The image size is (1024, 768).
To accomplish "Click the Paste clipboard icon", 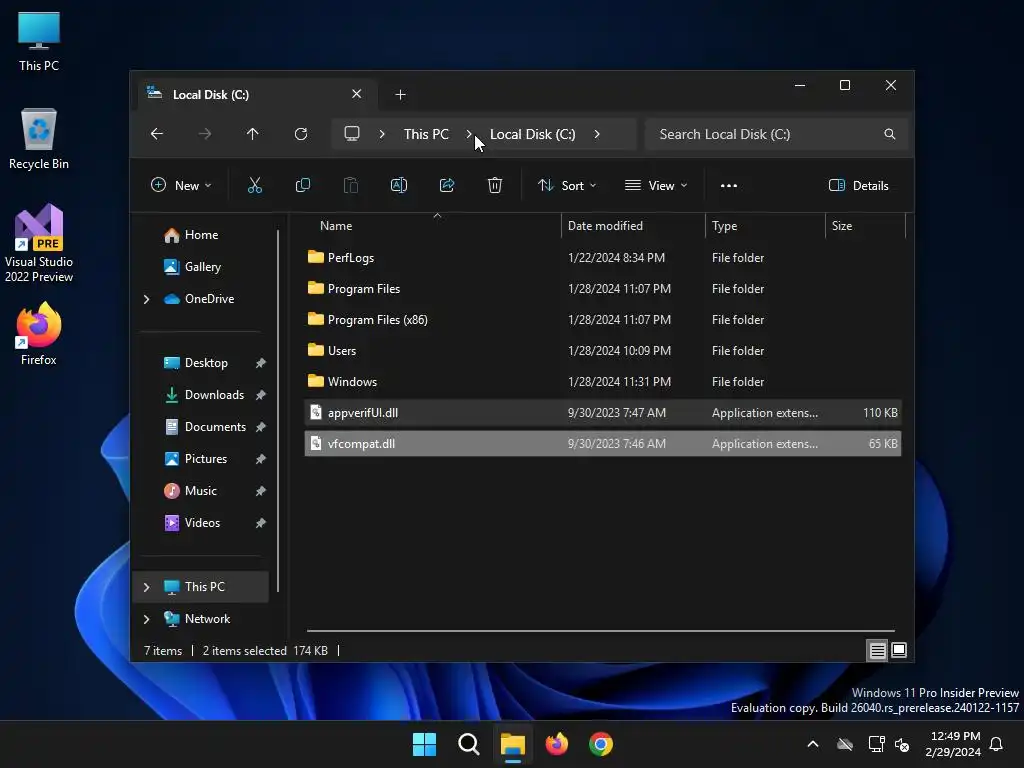I will click(x=351, y=185).
